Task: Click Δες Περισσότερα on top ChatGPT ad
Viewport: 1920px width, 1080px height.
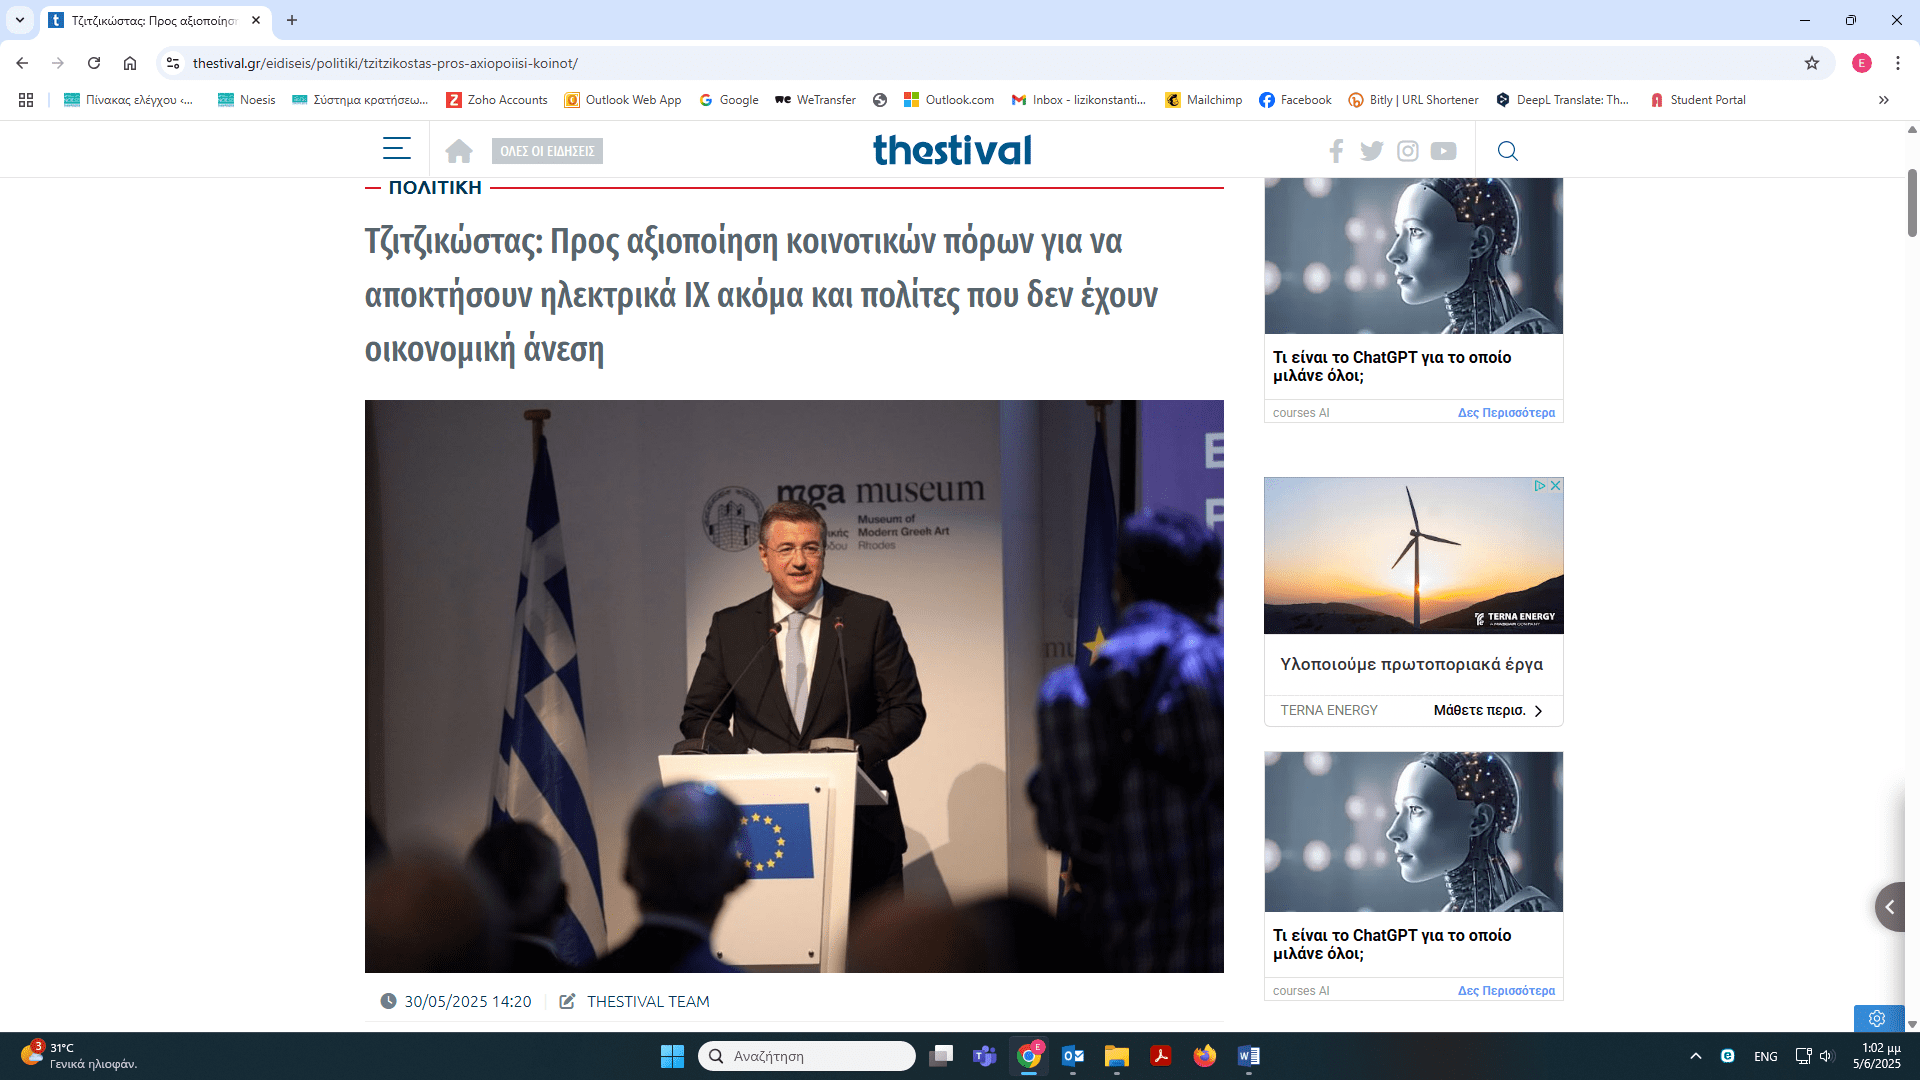Action: pyautogui.click(x=1505, y=413)
